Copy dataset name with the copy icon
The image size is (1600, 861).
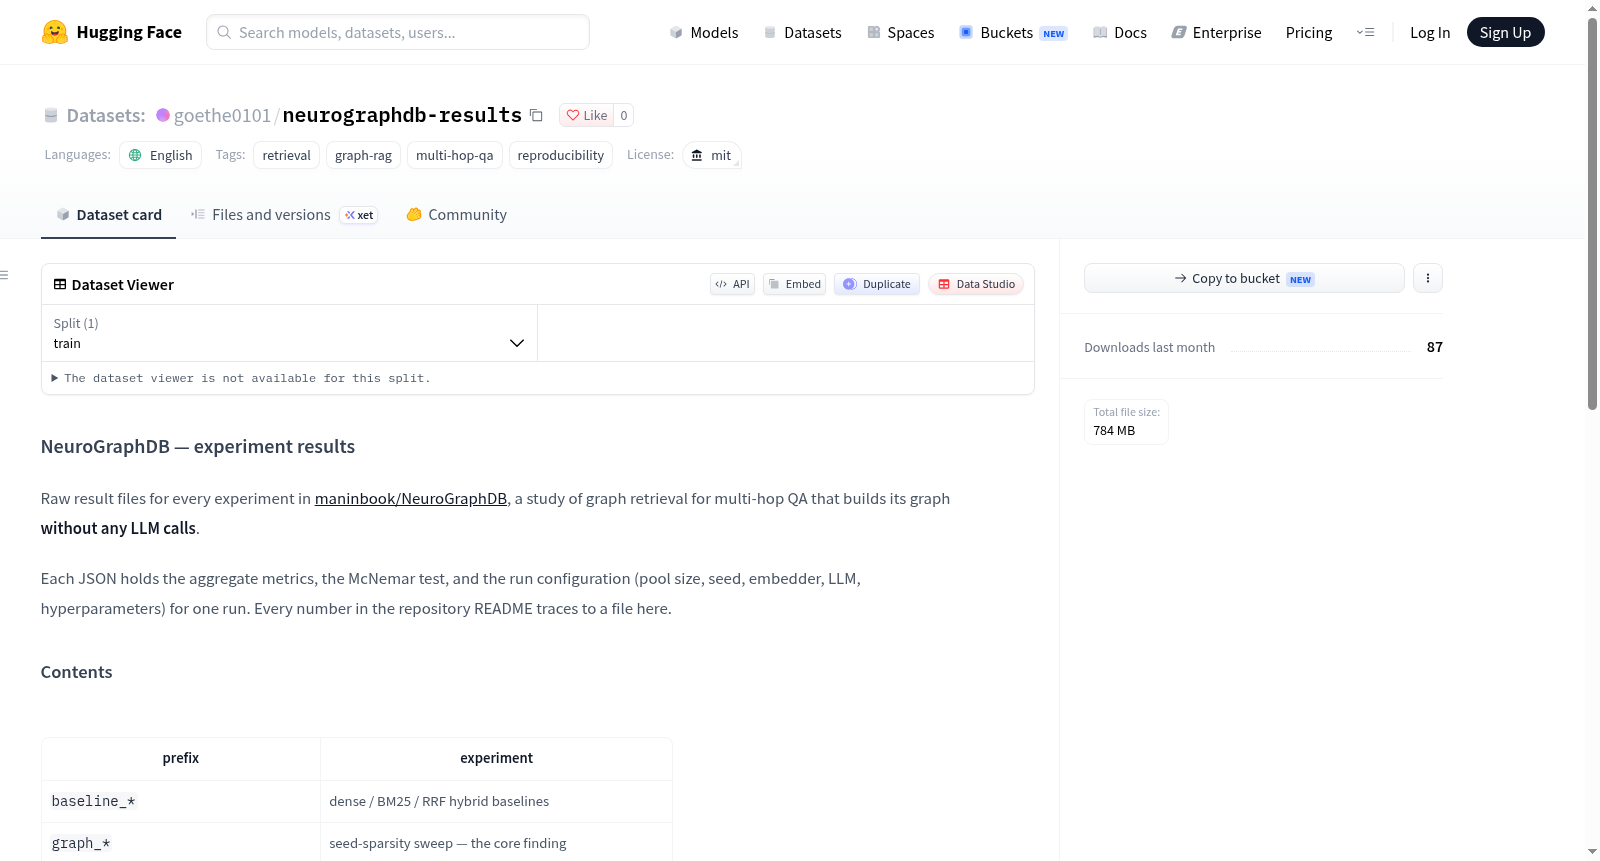point(536,115)
